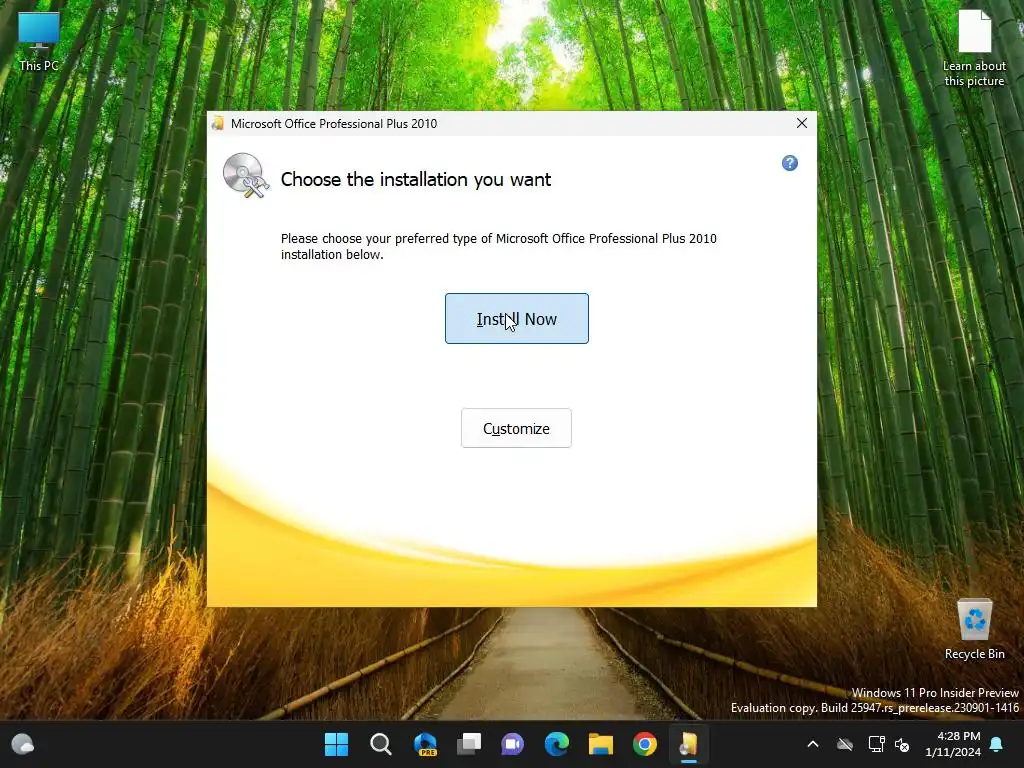Open the Windows Start menu
Image resolution: width=1024 pixels, height=768 pixels.
337,744
